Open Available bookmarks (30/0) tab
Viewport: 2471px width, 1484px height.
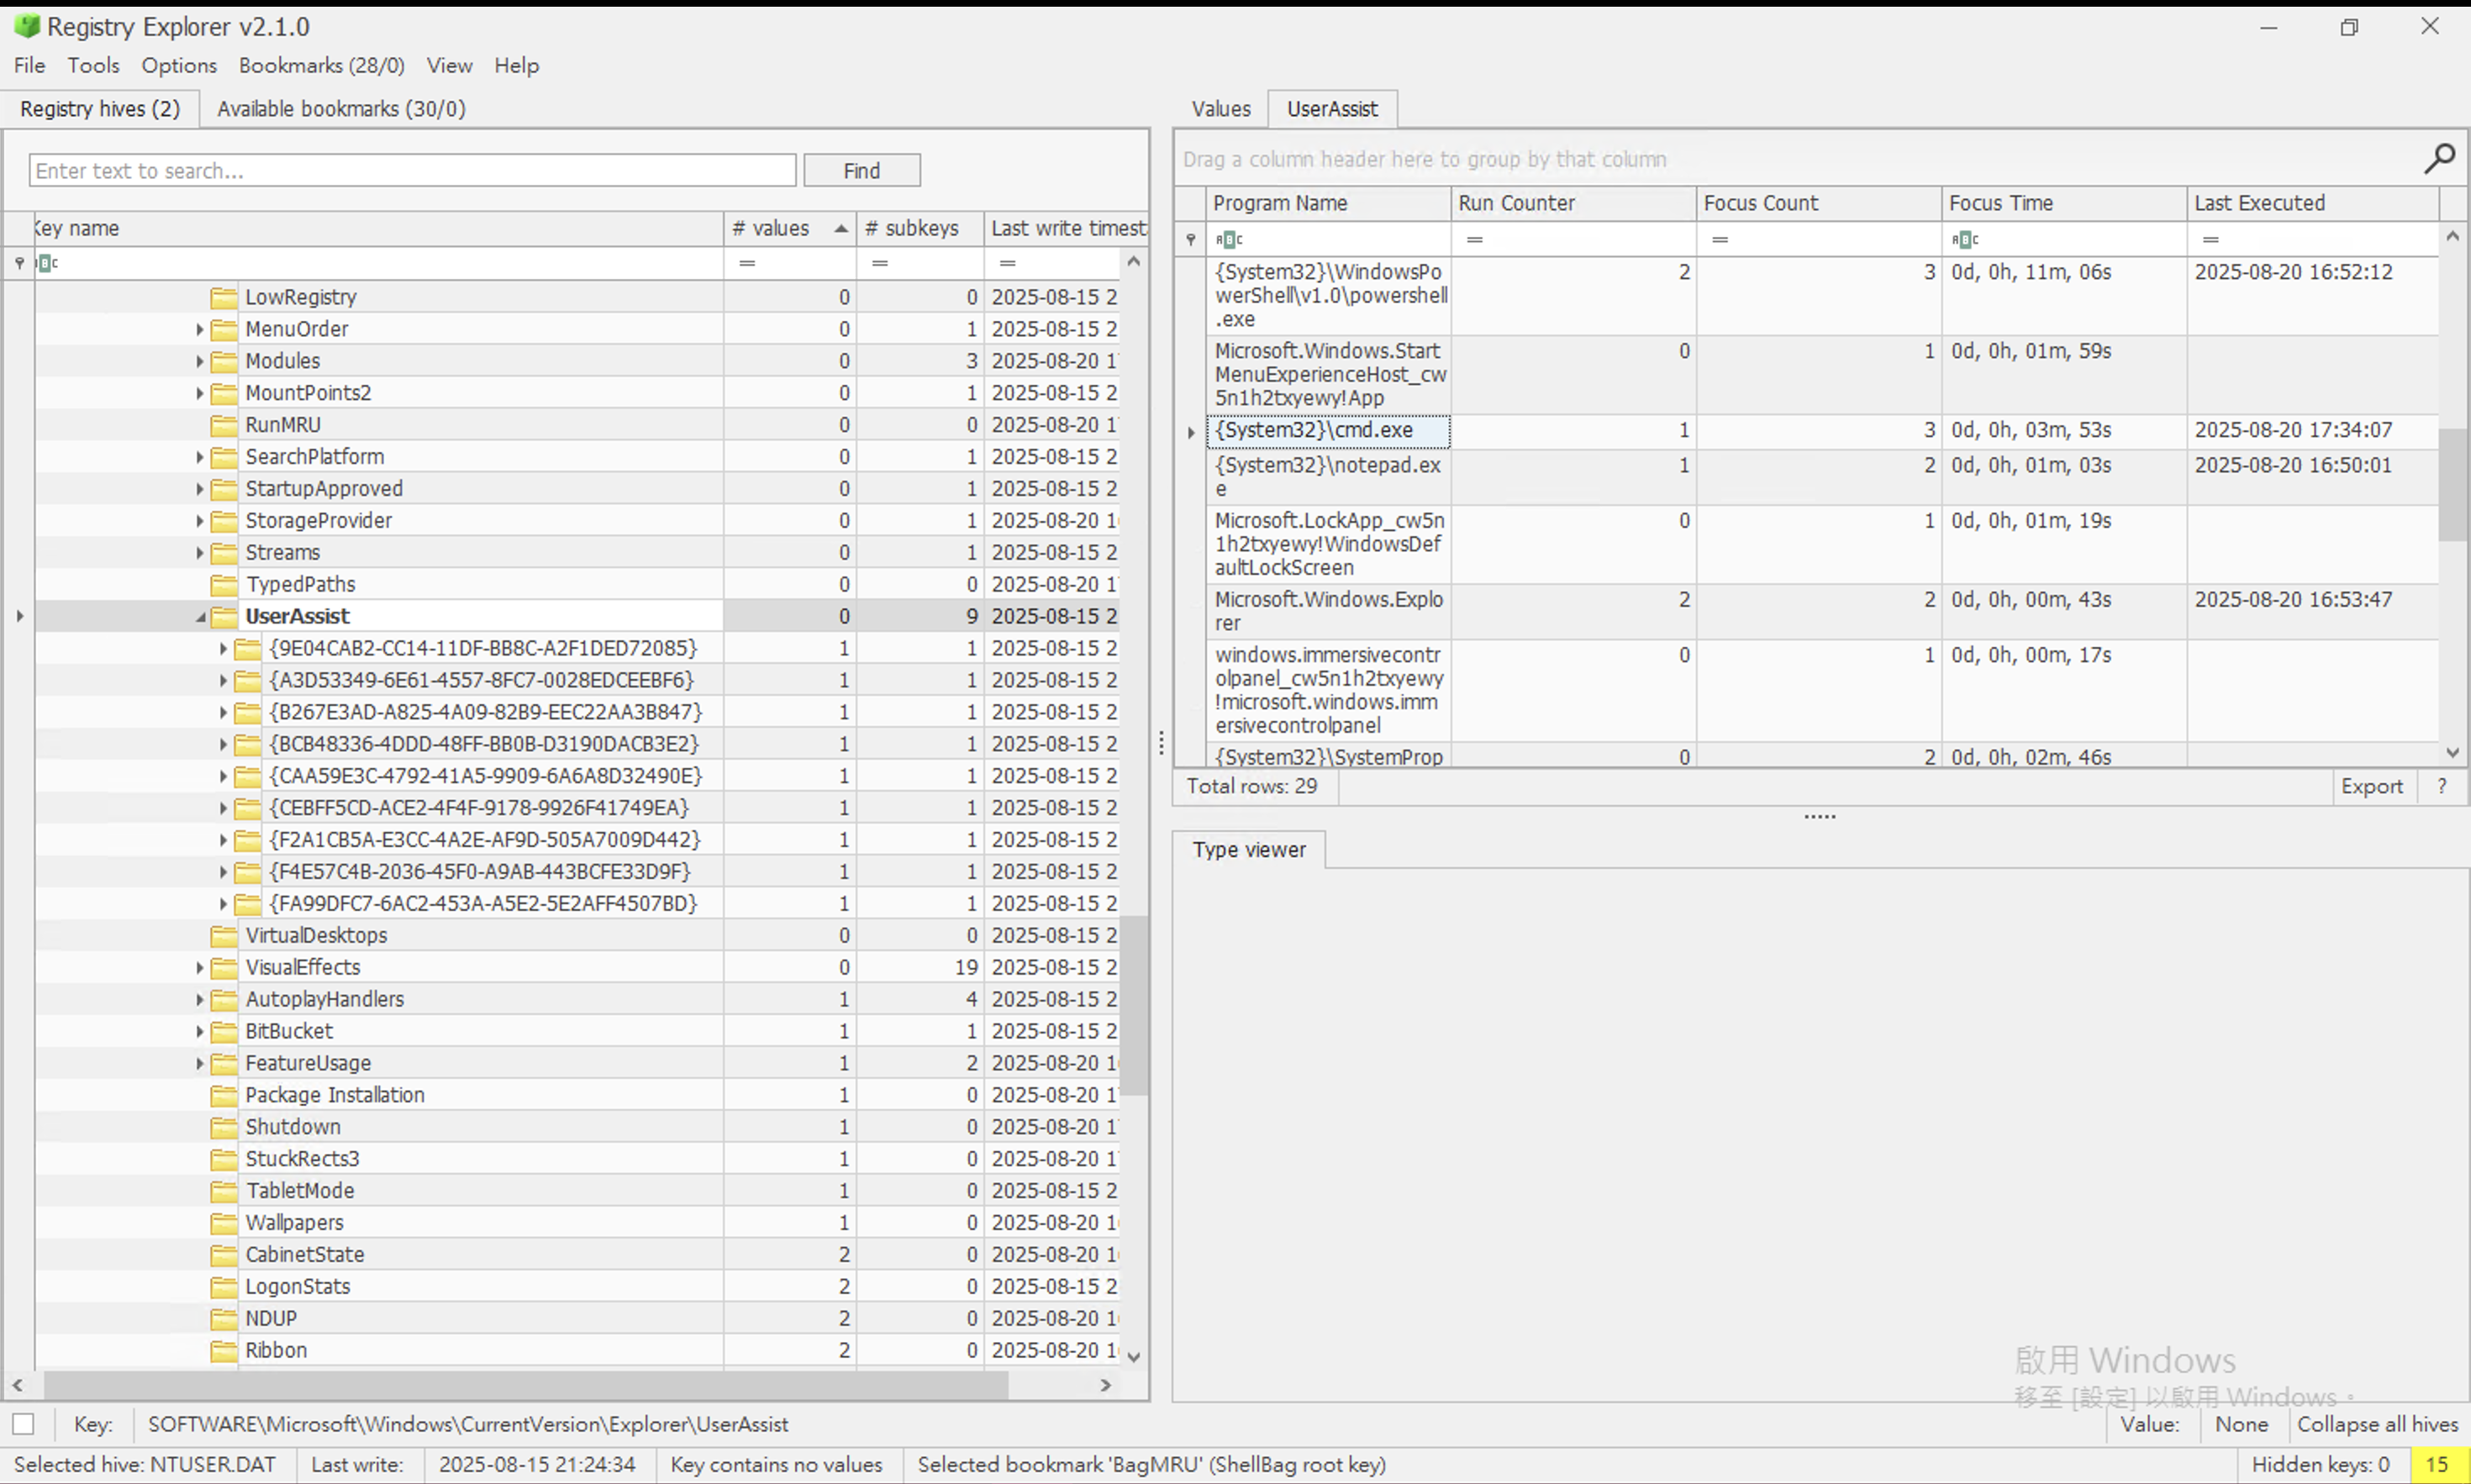coord(341,109)
